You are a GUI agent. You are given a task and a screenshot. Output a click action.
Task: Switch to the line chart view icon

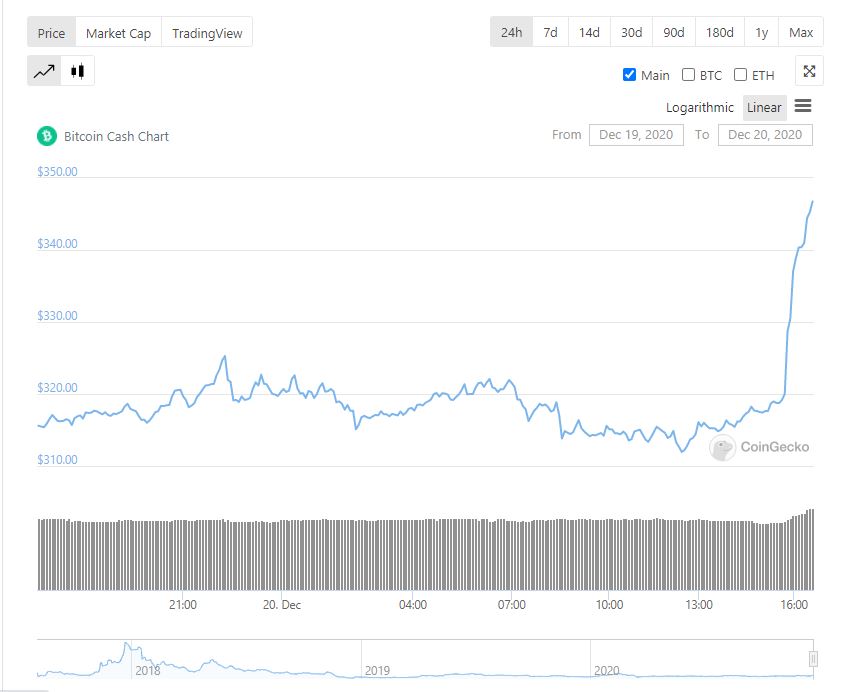click(x=44, y=70)
